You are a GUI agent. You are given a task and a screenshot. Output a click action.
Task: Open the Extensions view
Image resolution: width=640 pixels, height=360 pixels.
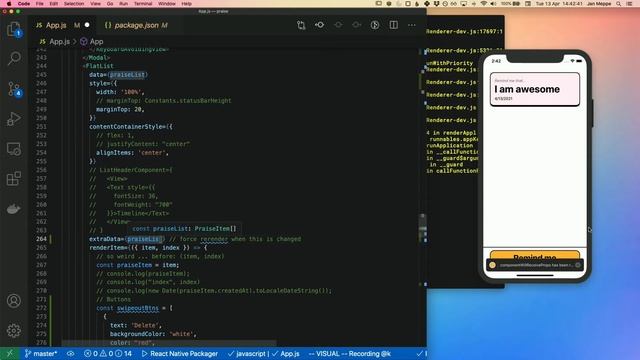[x=14, y=179]
